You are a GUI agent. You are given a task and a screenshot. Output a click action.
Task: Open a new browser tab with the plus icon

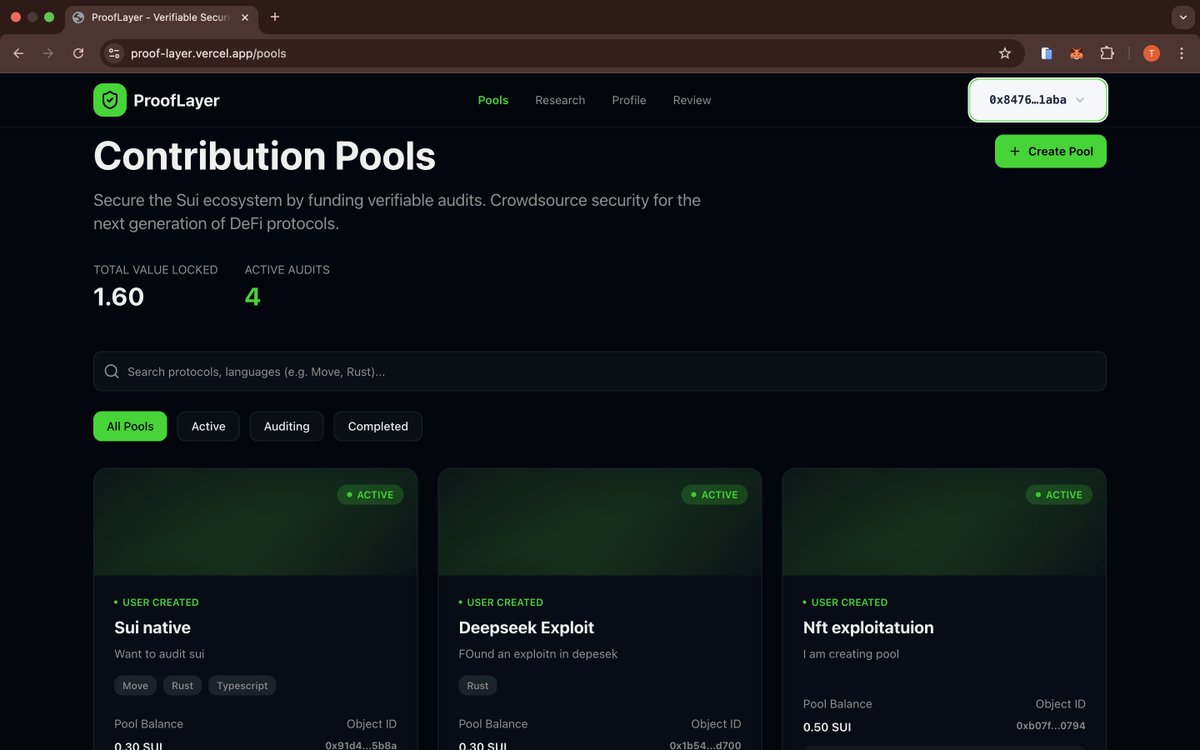275,17
